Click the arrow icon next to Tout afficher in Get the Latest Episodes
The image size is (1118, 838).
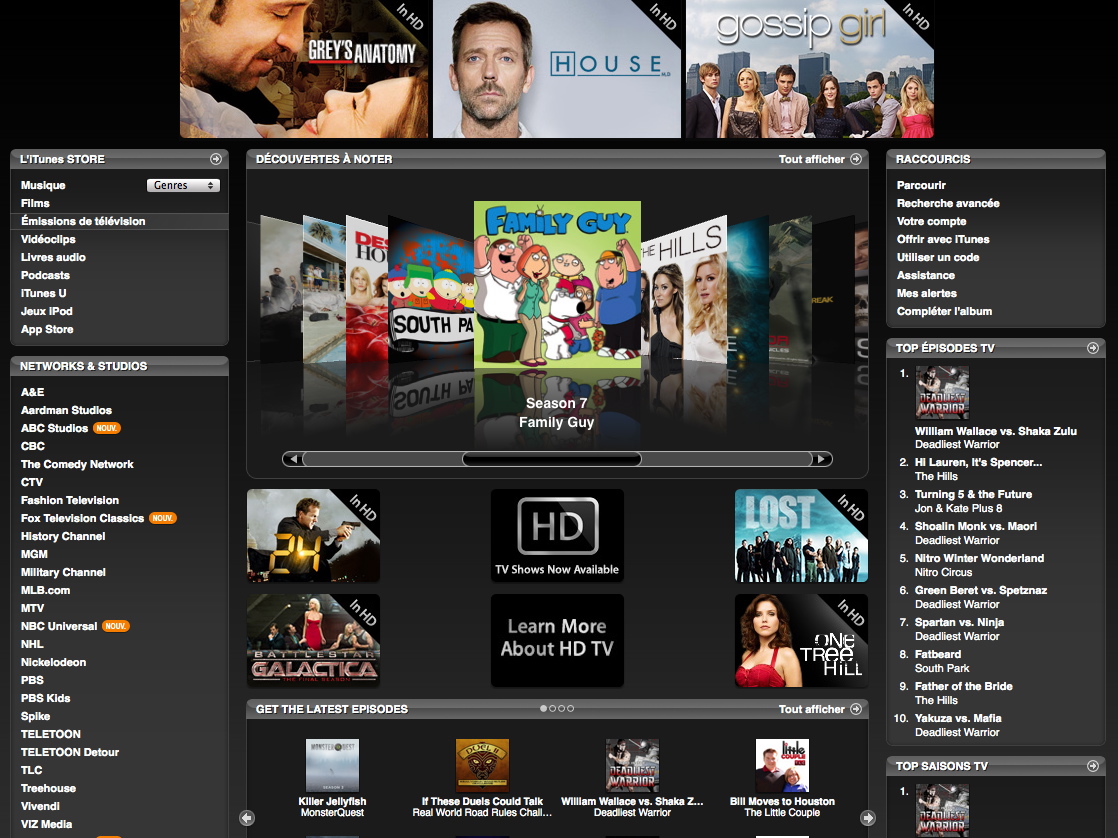[856, 709]
